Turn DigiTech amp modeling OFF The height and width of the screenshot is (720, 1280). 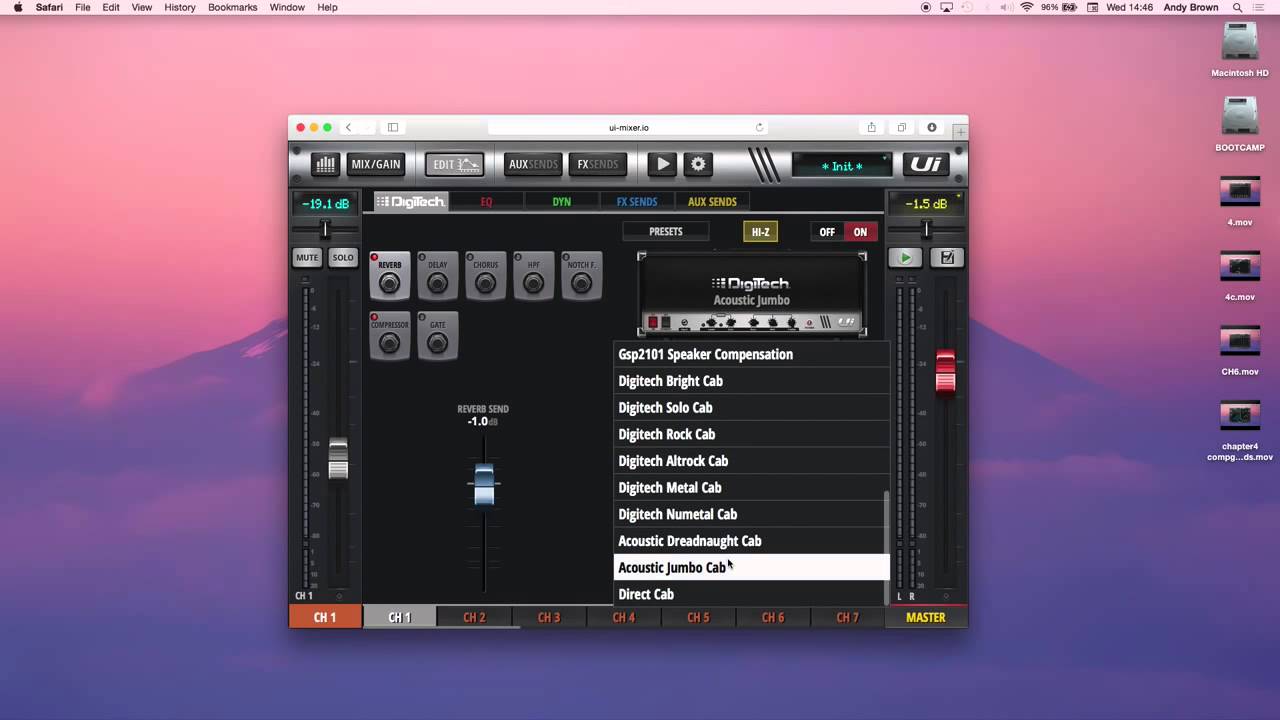click(827, 232)
